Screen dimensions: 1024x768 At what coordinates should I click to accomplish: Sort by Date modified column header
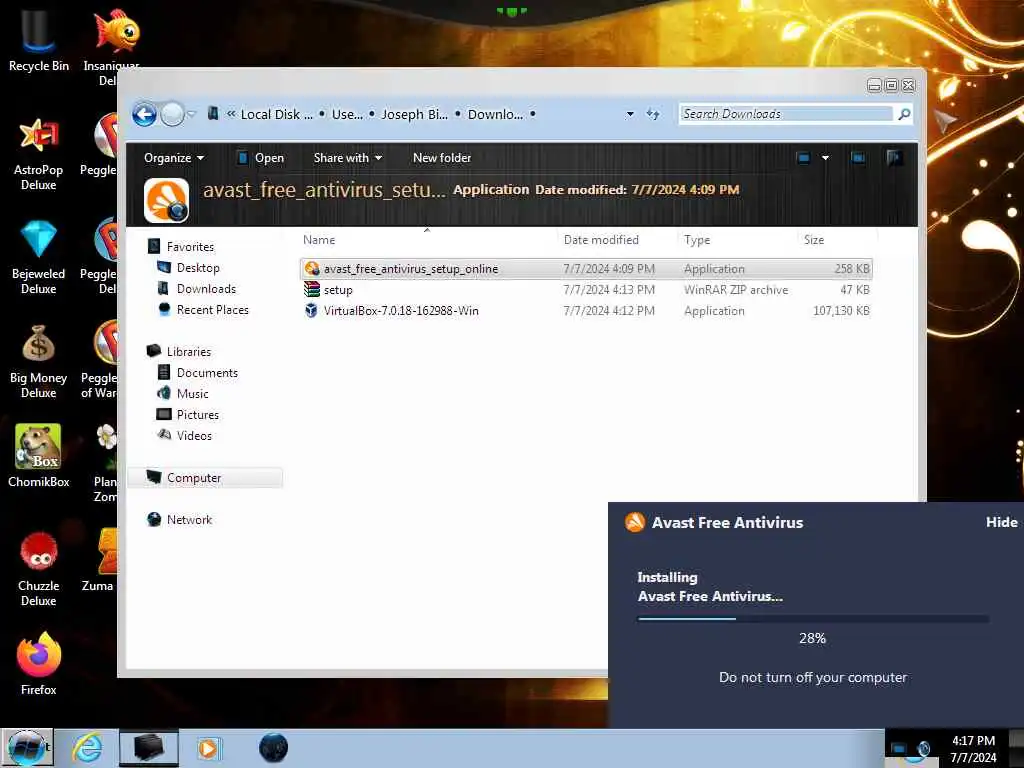[x=616, y=240]
